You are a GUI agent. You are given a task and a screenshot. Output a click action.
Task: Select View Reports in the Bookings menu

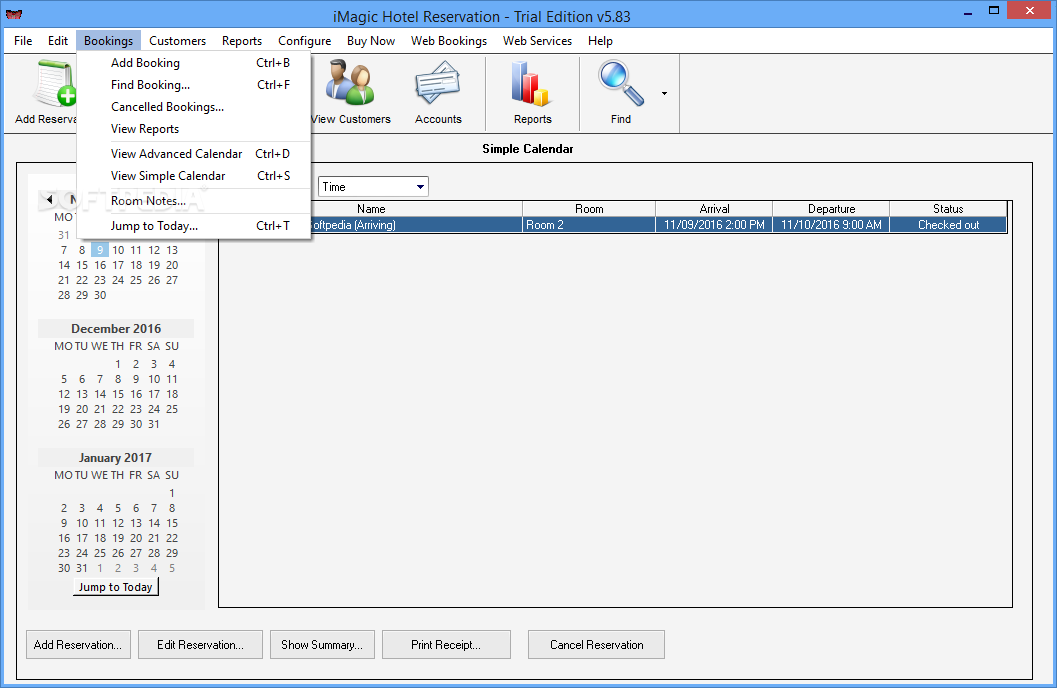click(x=194, y=129)
